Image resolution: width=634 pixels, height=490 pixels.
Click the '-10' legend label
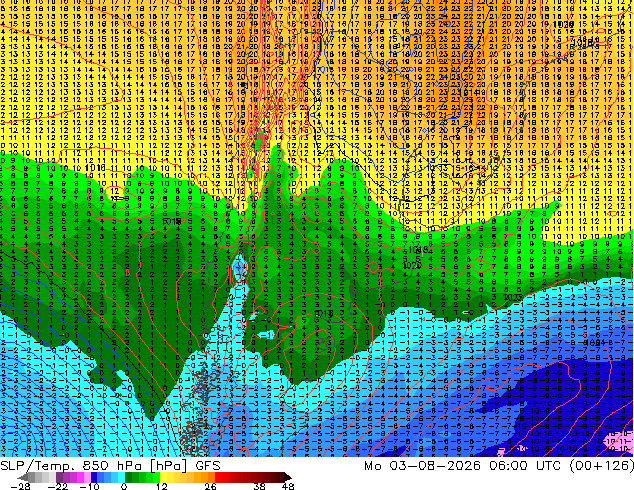click(x=89, y=486)
